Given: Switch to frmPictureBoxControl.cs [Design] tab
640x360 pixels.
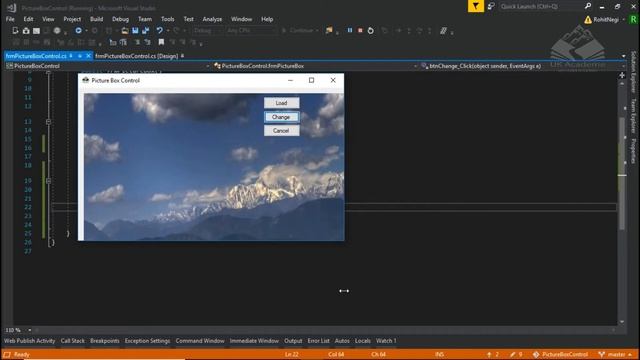Looking at the screenshot, I should (x=136, y=56).
